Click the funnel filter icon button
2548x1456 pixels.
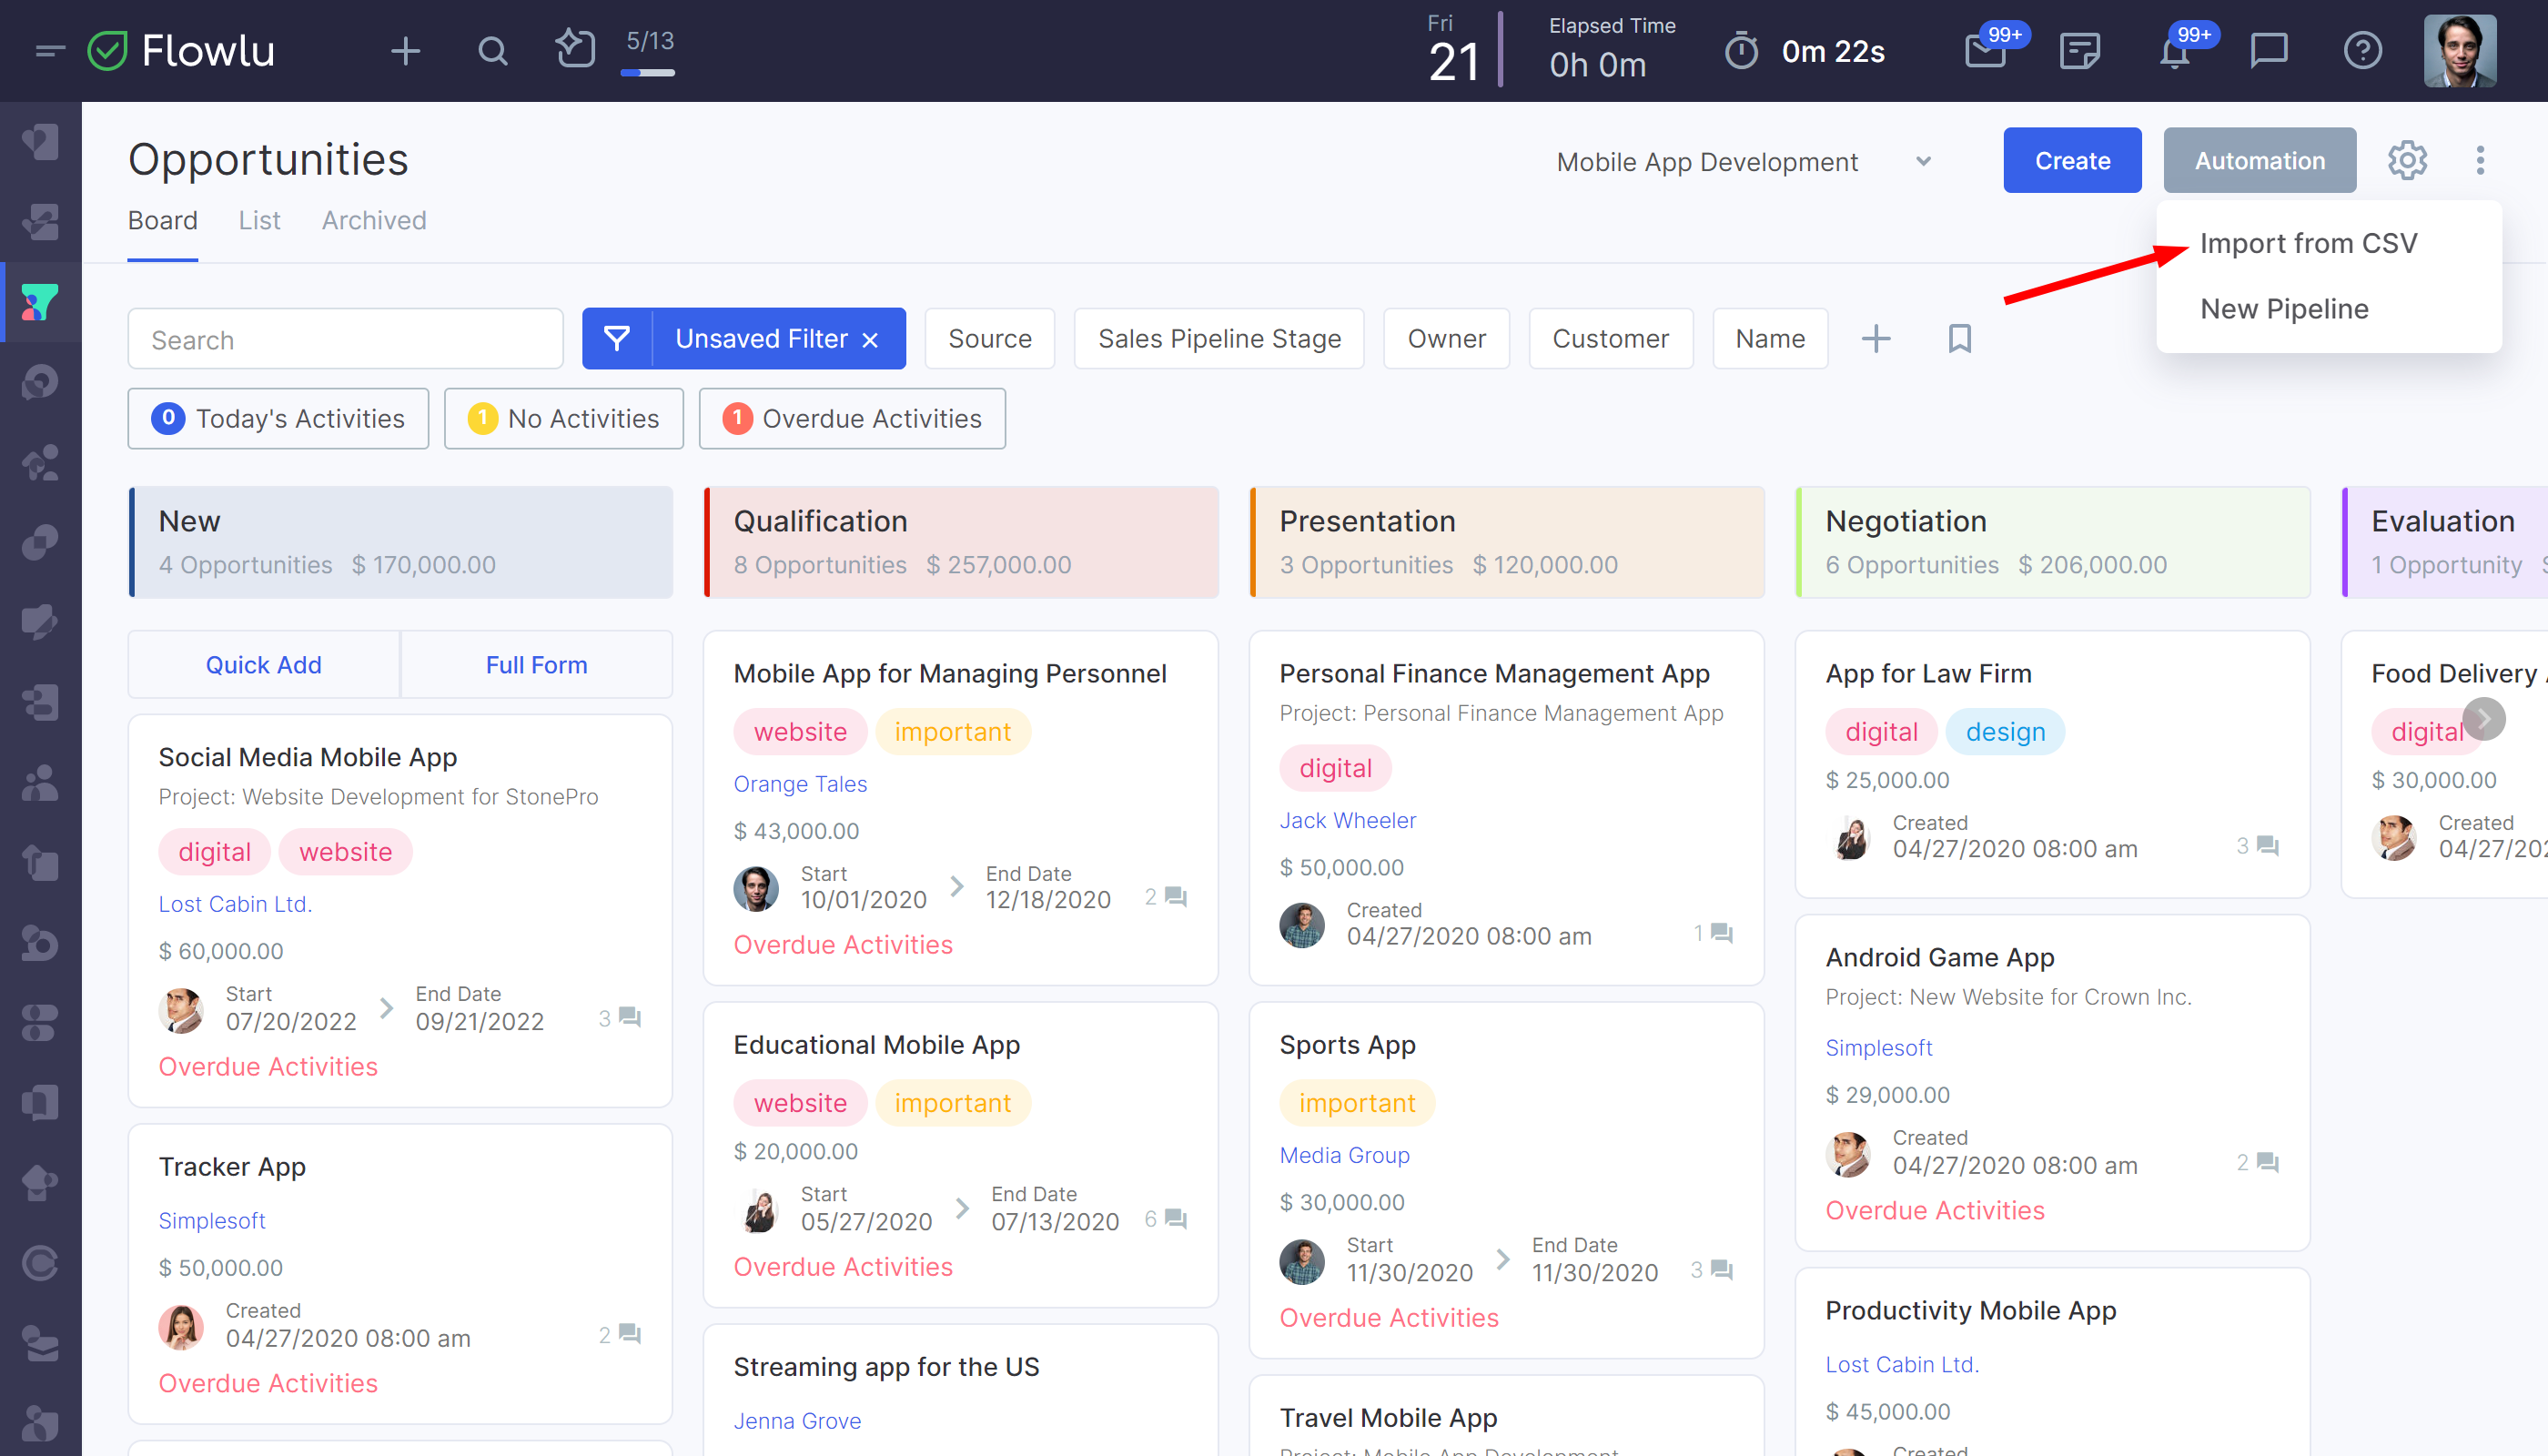click(617, 339)
